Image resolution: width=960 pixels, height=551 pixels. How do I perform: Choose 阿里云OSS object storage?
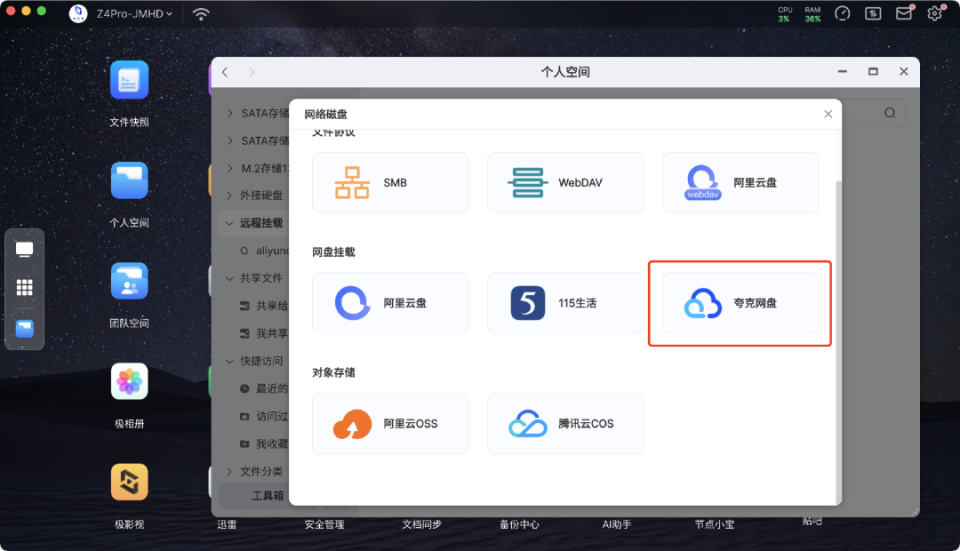pyautogui.click(x=391, y=424)
